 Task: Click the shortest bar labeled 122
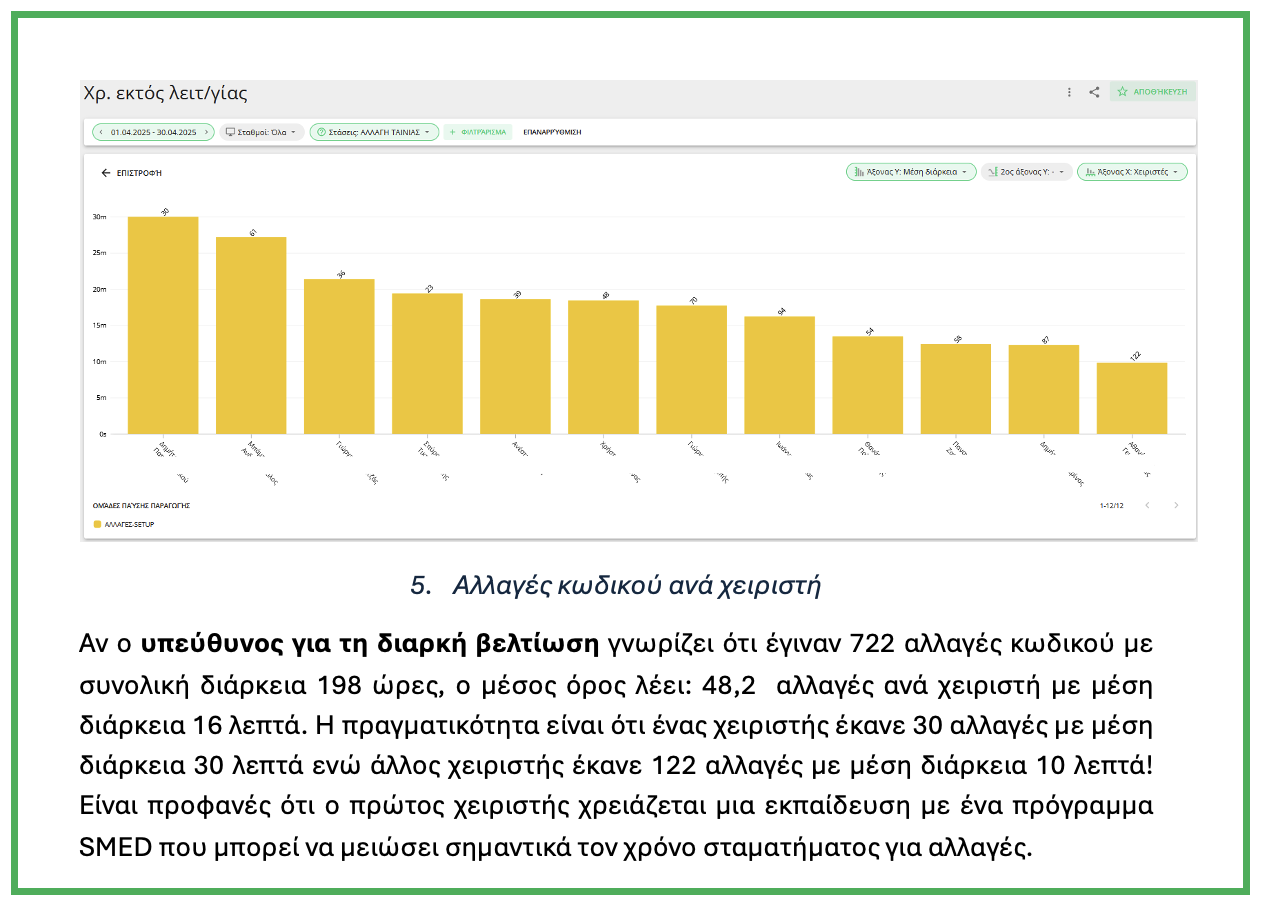1131,398
